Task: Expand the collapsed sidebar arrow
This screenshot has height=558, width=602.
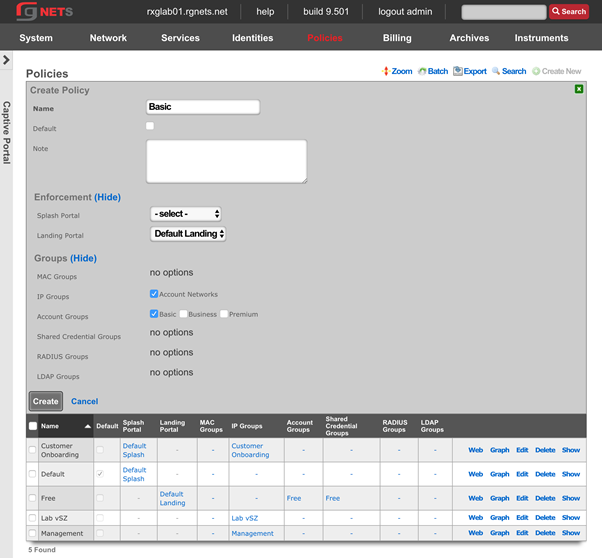Action: [x=6, y=60]
